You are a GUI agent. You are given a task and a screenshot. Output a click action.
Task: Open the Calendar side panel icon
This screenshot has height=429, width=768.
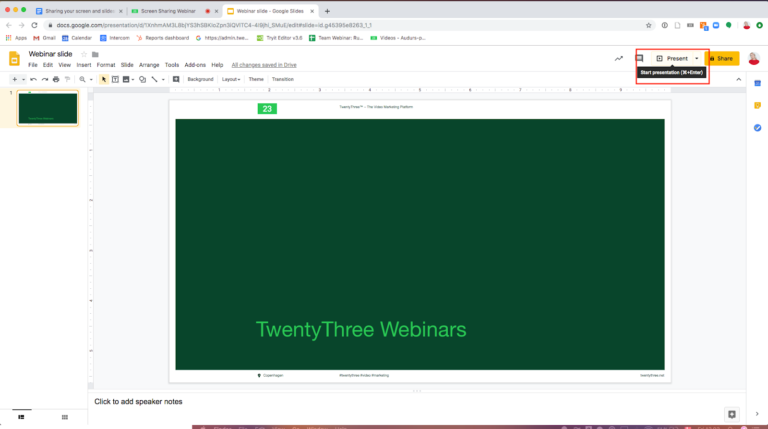[x=757, y=84]
